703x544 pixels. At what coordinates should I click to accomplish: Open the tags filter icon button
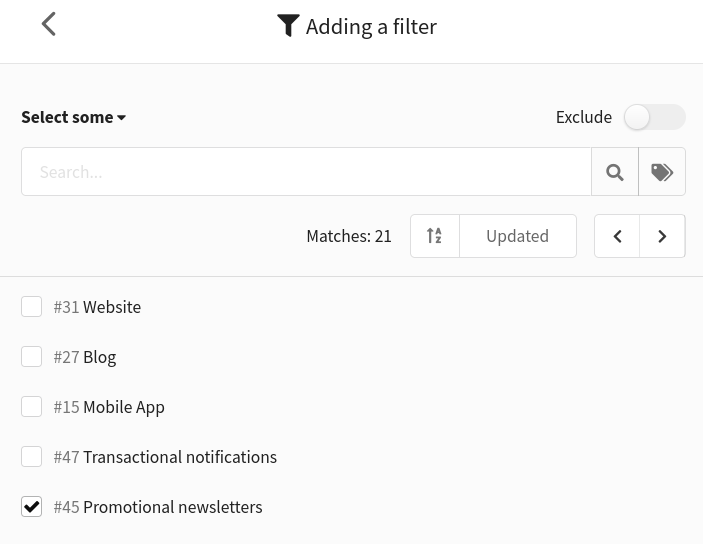pyautogui.click(x=662, y=172)
